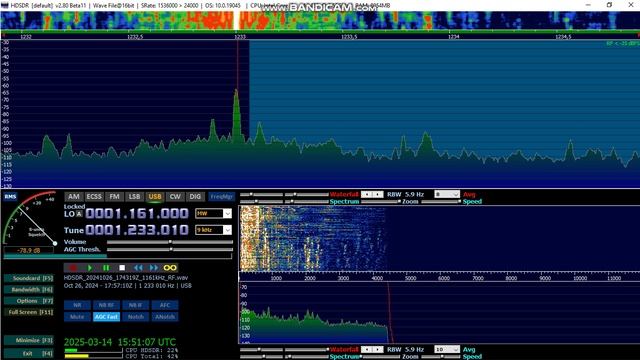Click the red Record button
The height and width of the screenshot is (360, 640).
tap(73, 268)
